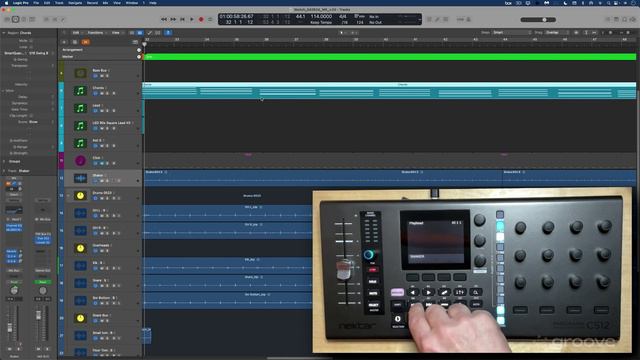Image resolution: width=640 pixels, height=360 pixels.
Task: Select the highlighted grid view button
Action: click(x=140, y=33)
